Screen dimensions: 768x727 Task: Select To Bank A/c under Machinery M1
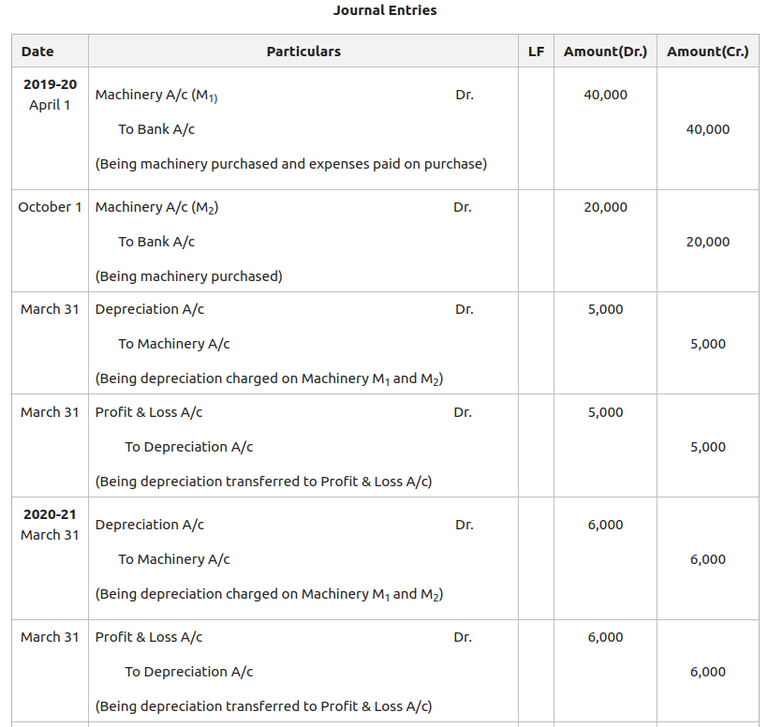156,129
